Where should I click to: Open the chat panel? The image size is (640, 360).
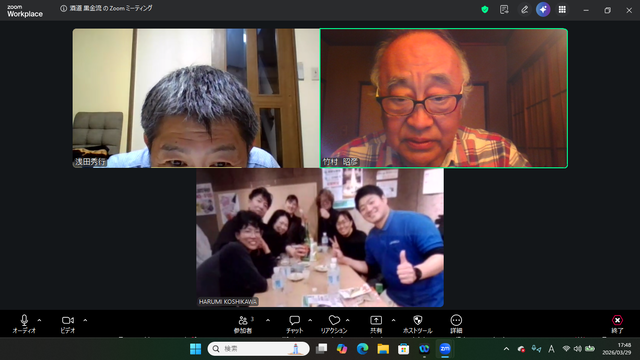[x=294, y=324]
